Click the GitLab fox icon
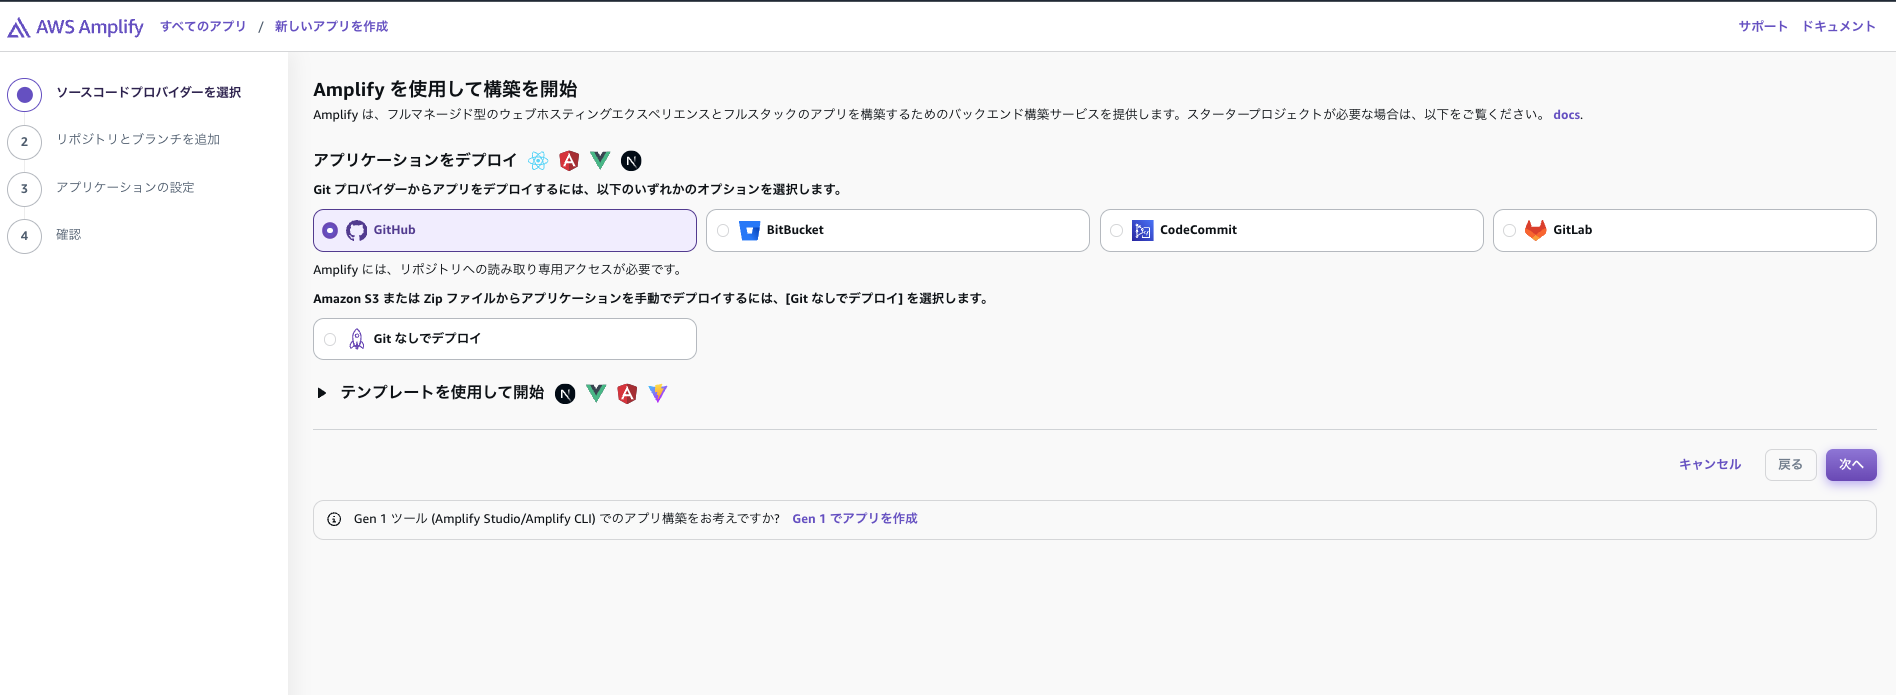 point(1536,230)
